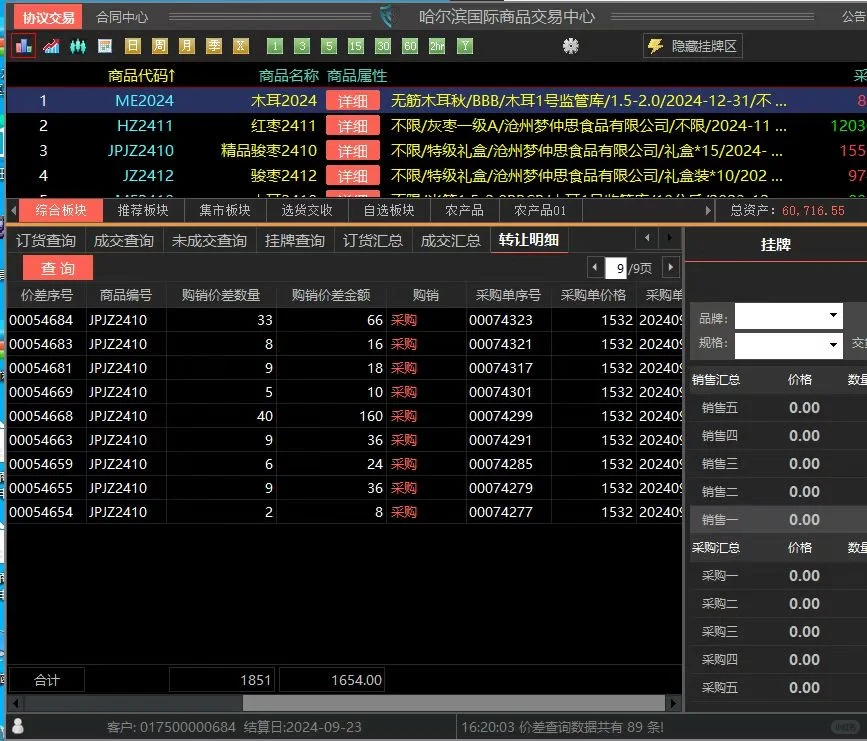Open the 转让明细 tab

[529, 240]
